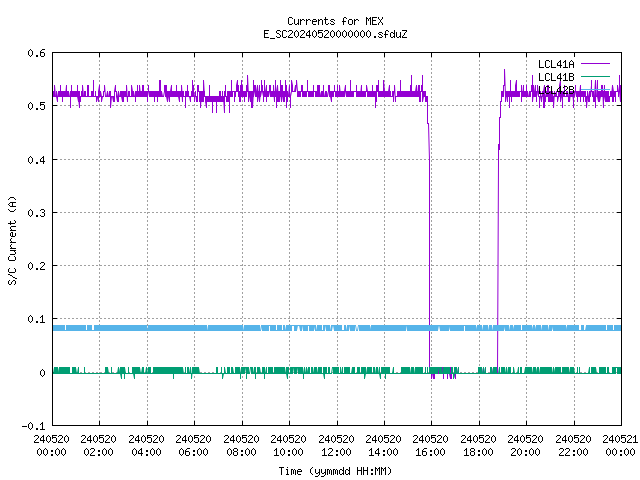Viewport: 640px width, 480px height.
Task: Click the 0.6 y-axis tick label
Action: click(36, 53)
